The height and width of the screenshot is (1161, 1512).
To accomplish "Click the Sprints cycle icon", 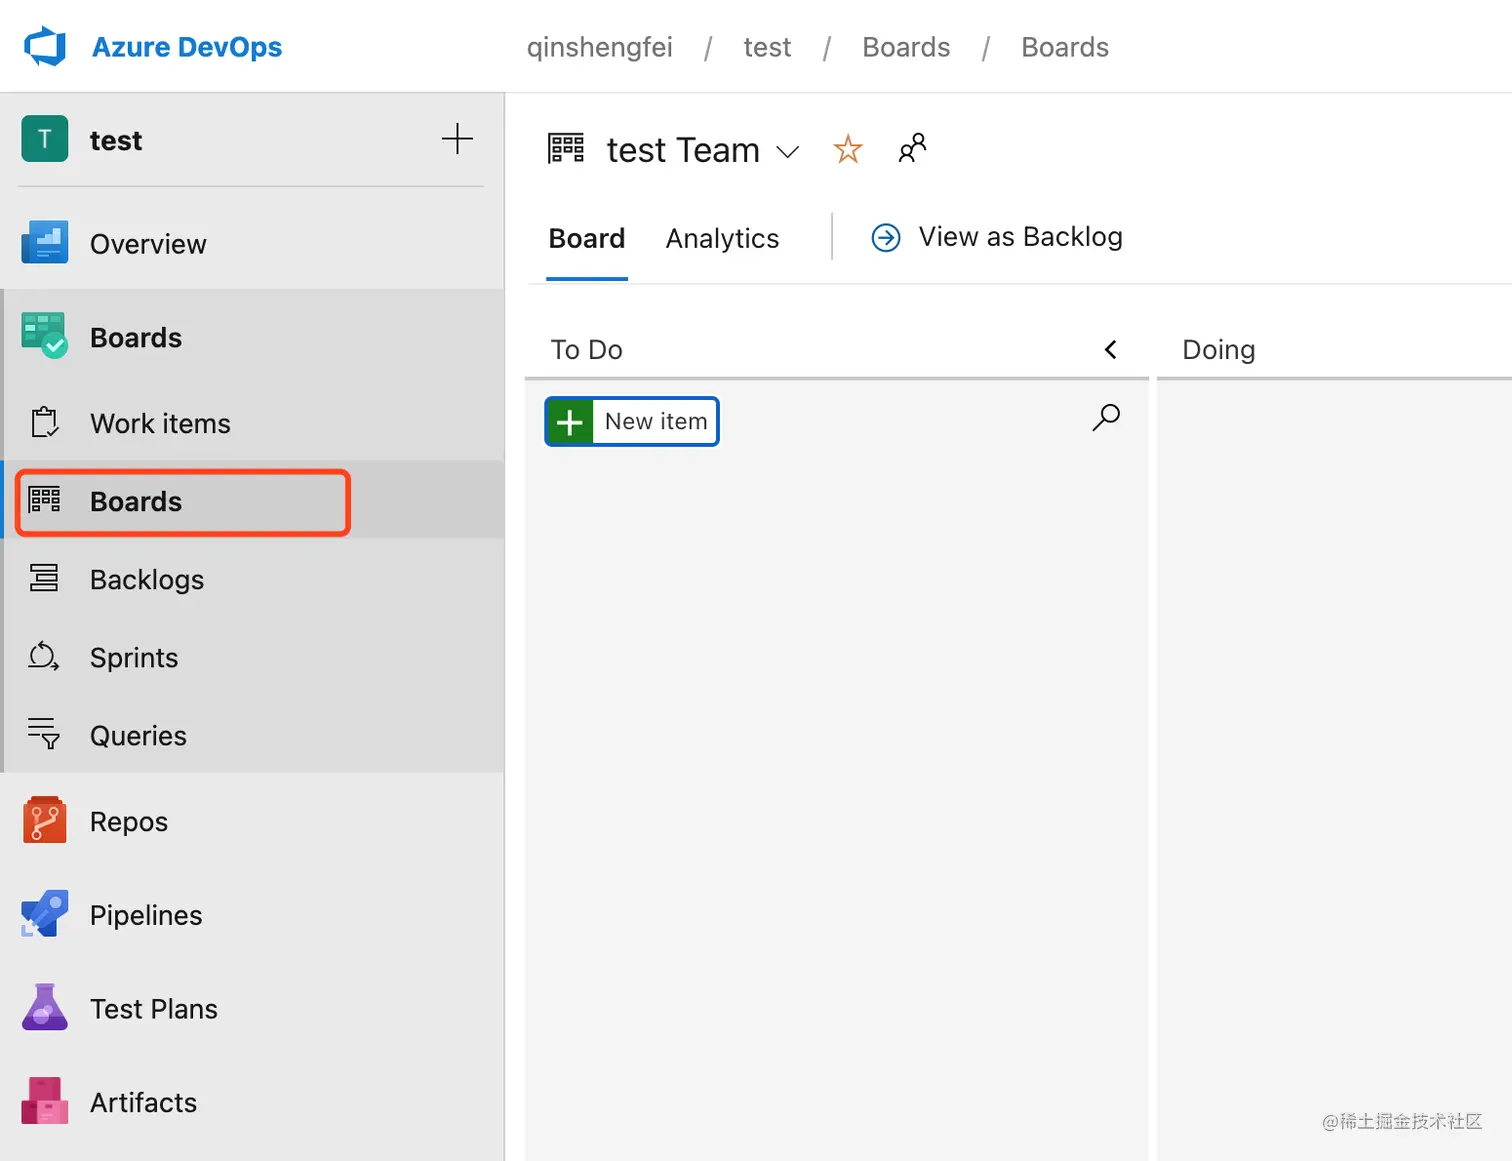I will [44, 656].
